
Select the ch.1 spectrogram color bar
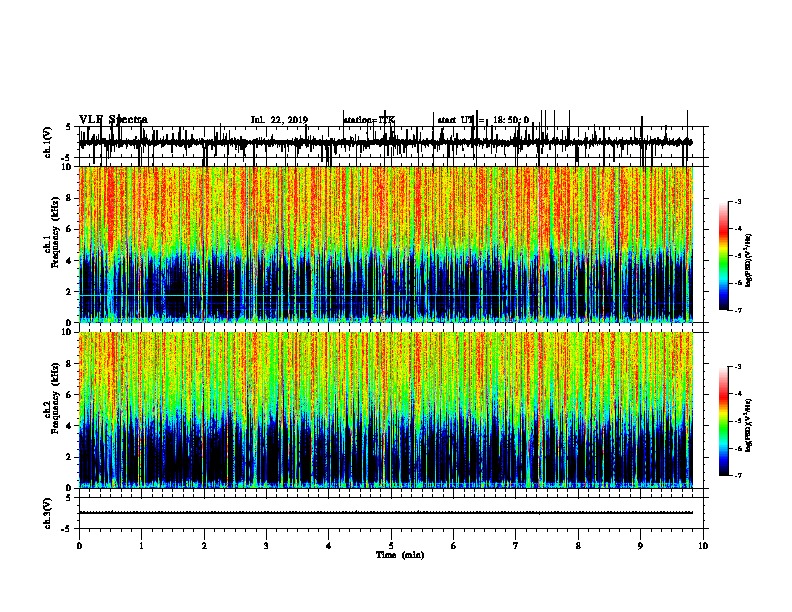pyautogui.click(x=724, y=256)
